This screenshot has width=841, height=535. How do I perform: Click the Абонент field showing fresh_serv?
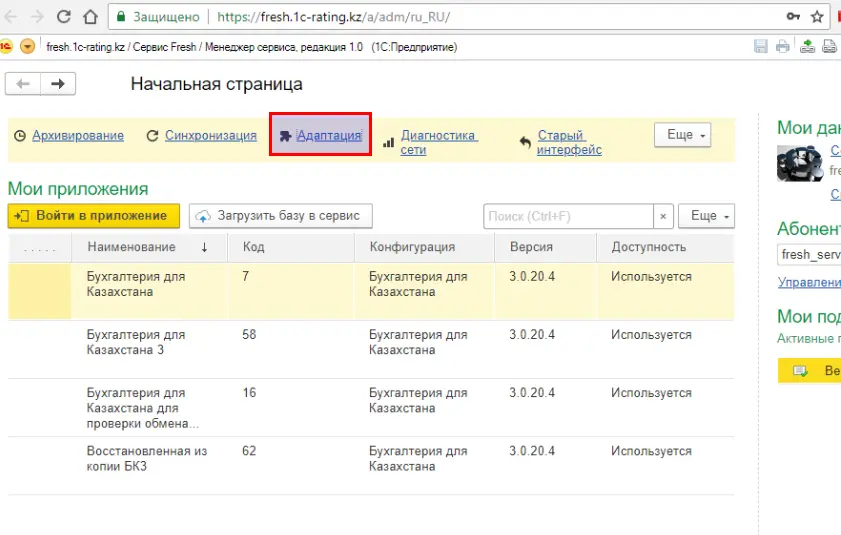[809, 254]
